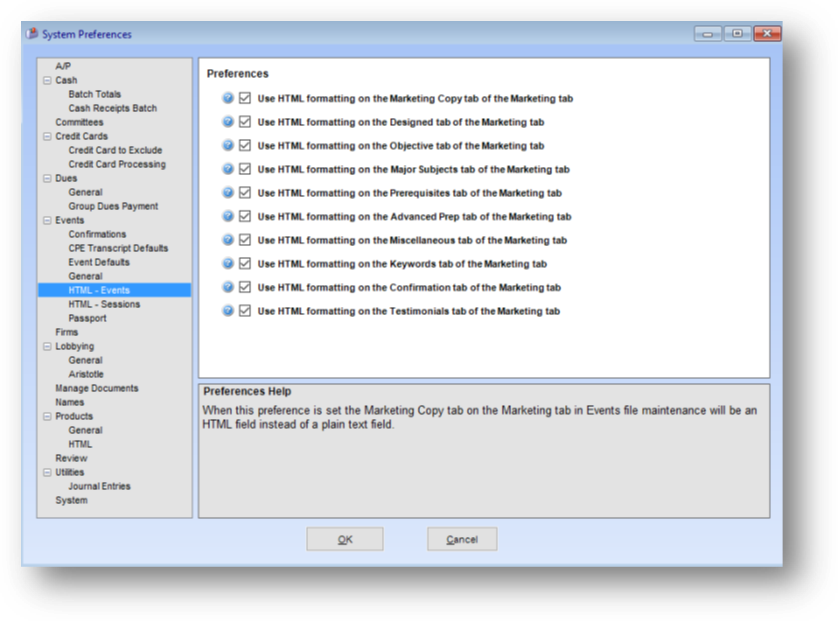838x621 pixels.
Task: Select Aristotle under Lobbying
Action: point(86,374)
